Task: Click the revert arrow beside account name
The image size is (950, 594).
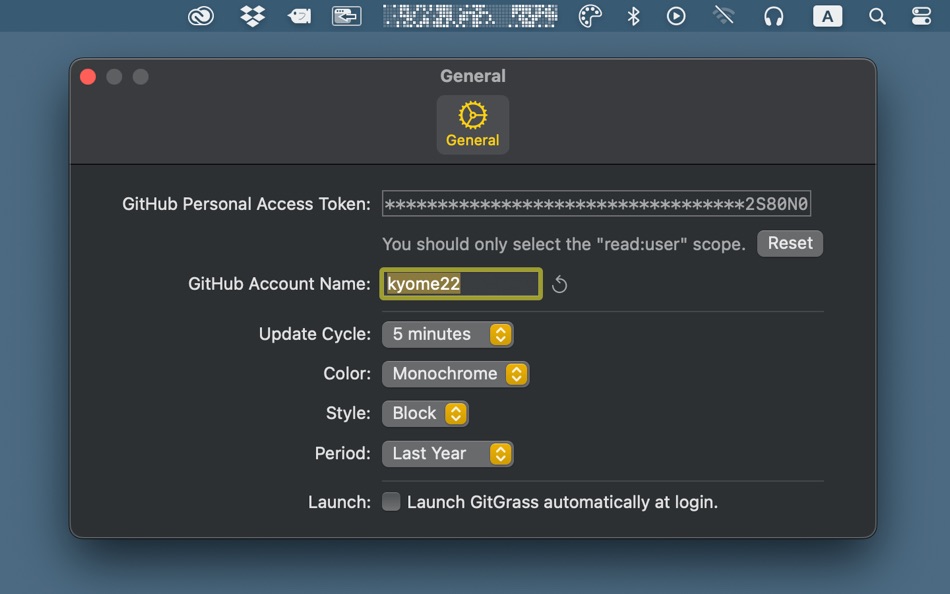Action: point(559,284)
